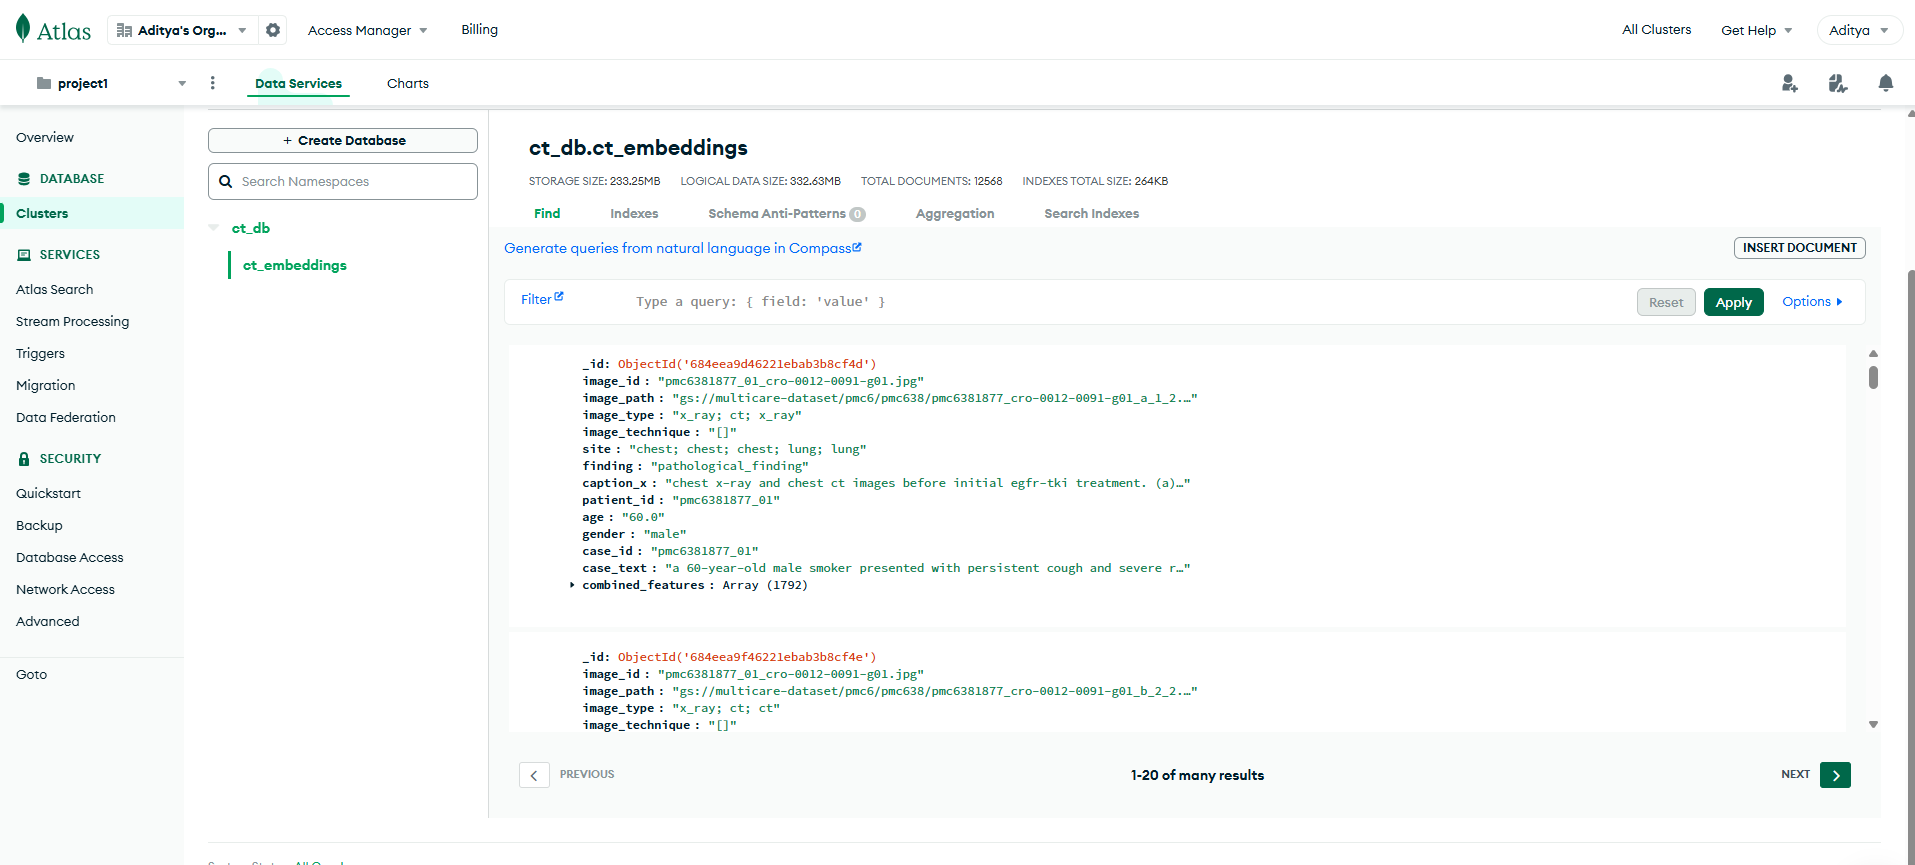Switch to the Charts tab
Image resolution: width=1915 pixels, height=865 pixels.
[x=408, y=83]
